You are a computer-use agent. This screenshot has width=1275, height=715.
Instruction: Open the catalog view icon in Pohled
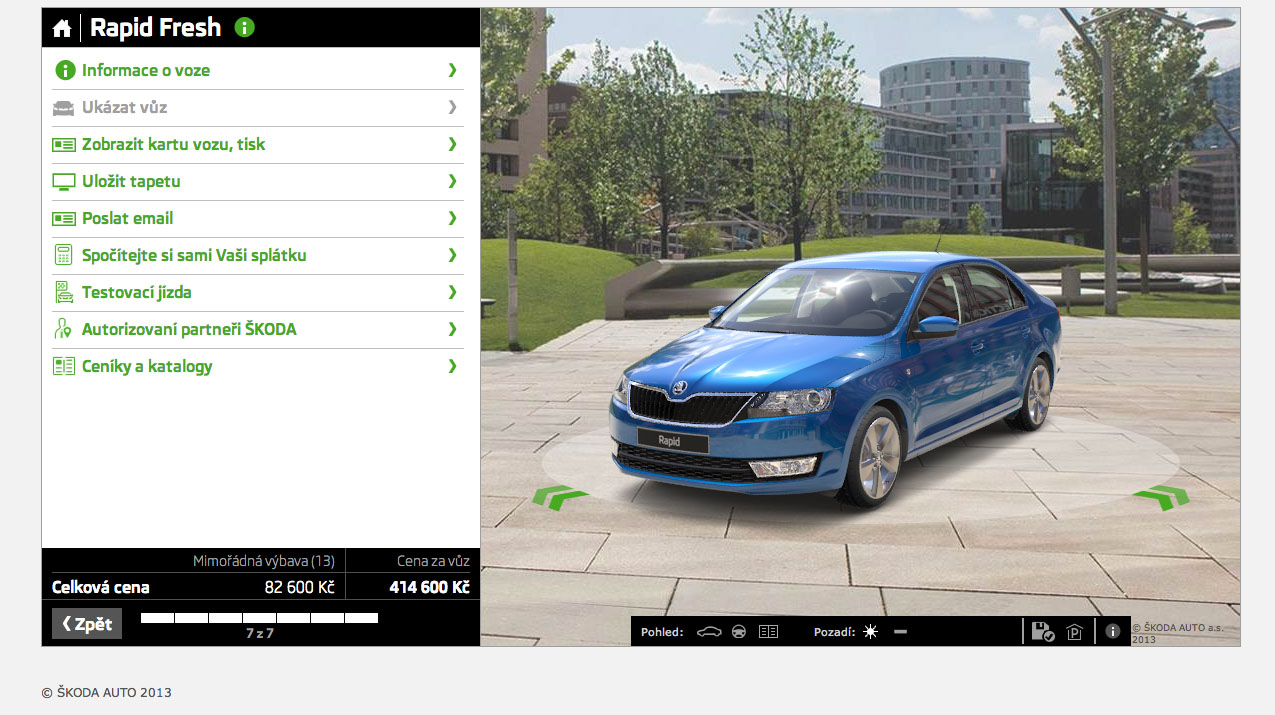(x=768, y=632)
